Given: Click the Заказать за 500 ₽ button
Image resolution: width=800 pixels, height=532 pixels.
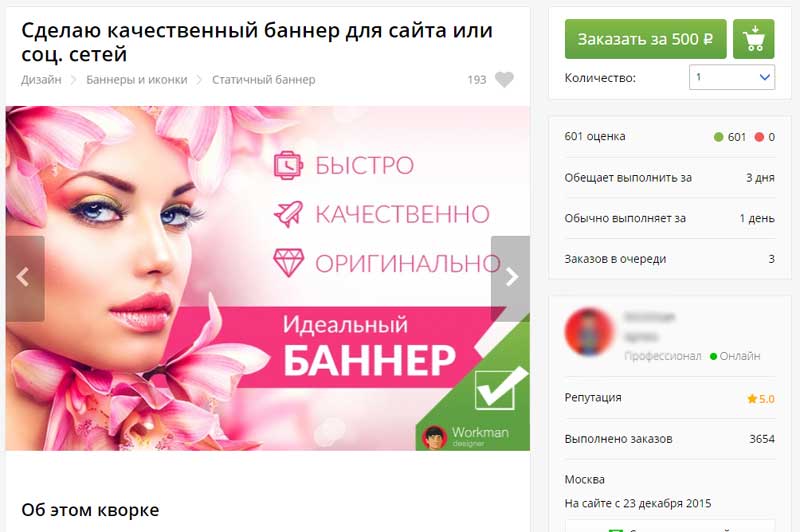Looking at the screenshot, I should click(645, 39).
